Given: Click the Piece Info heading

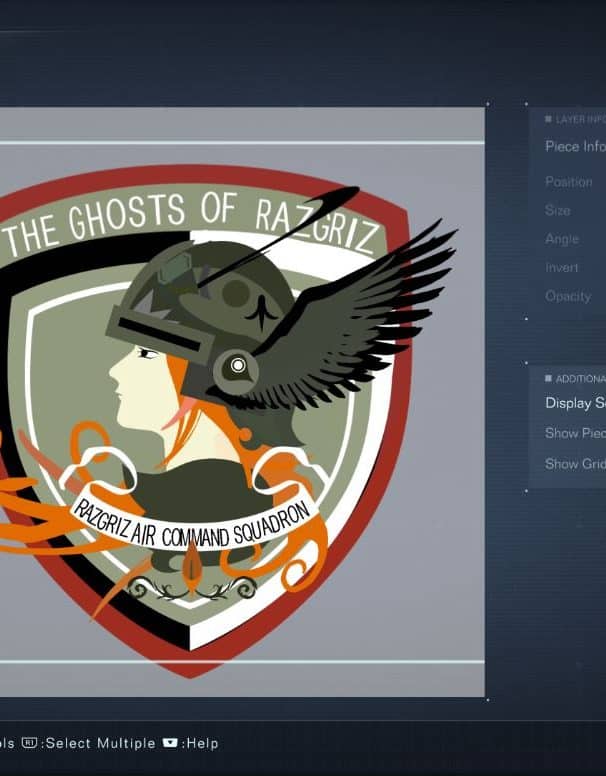Looking at the screenshot, I should [575, 146].
